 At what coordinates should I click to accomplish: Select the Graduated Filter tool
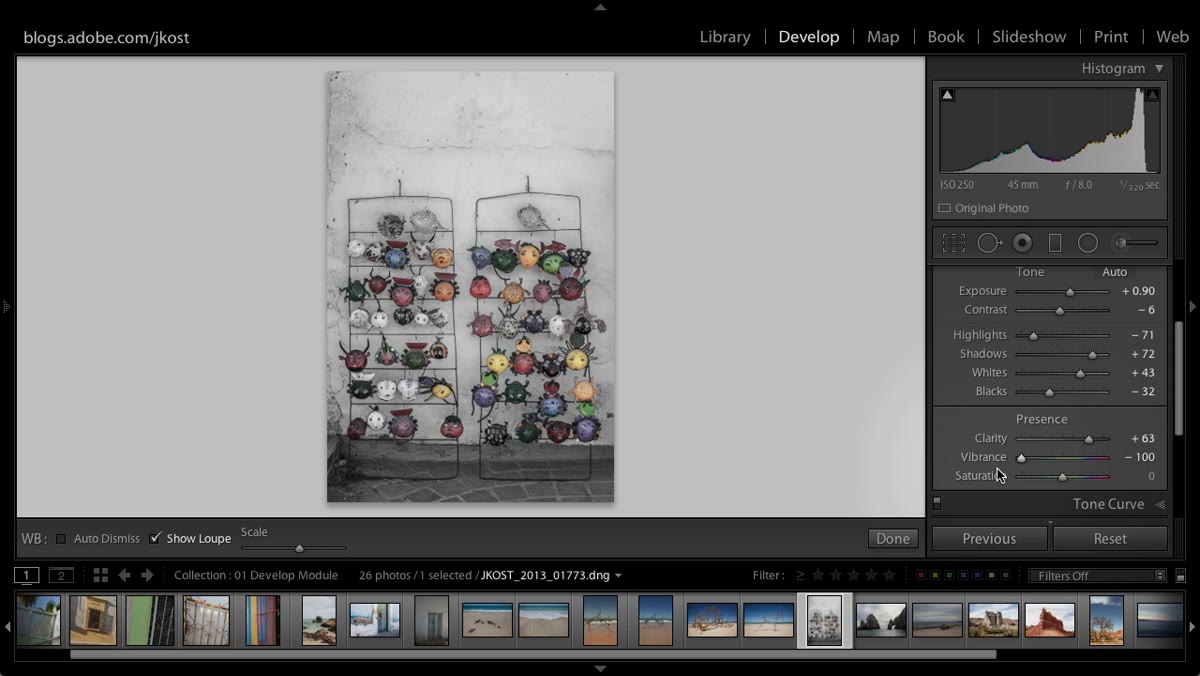click(x=1054, y=243)
